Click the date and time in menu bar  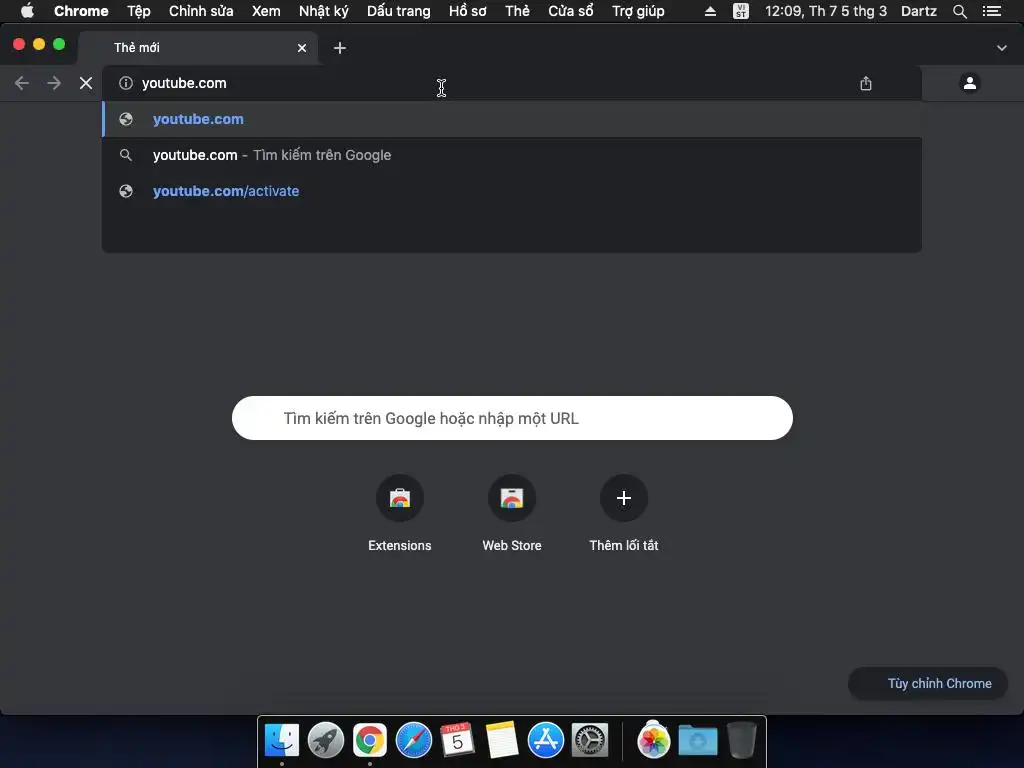pos(826,11)
